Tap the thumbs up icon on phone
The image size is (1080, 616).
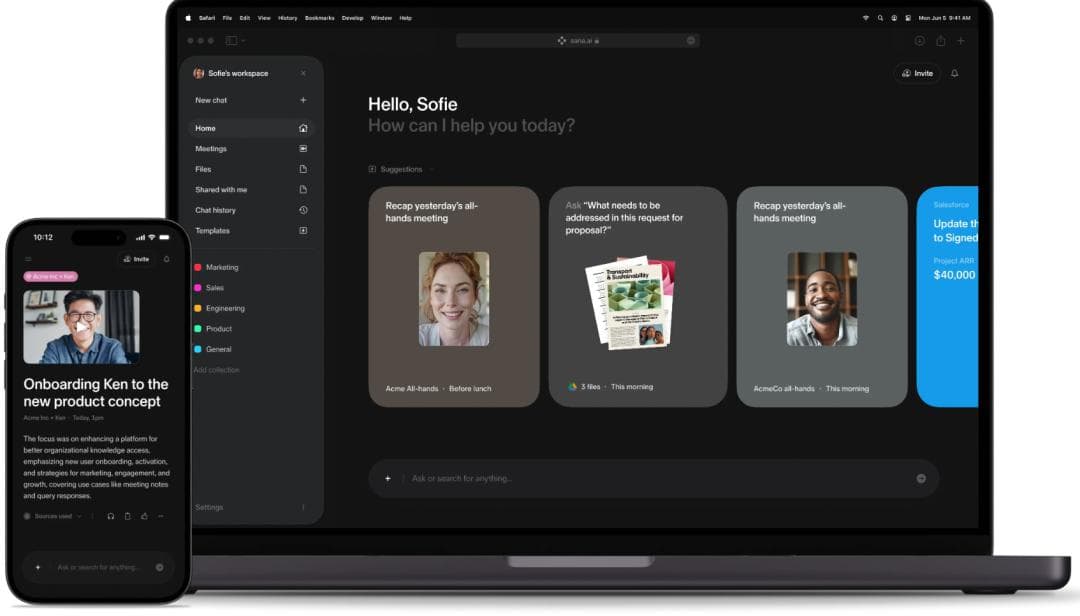(144, 516)
